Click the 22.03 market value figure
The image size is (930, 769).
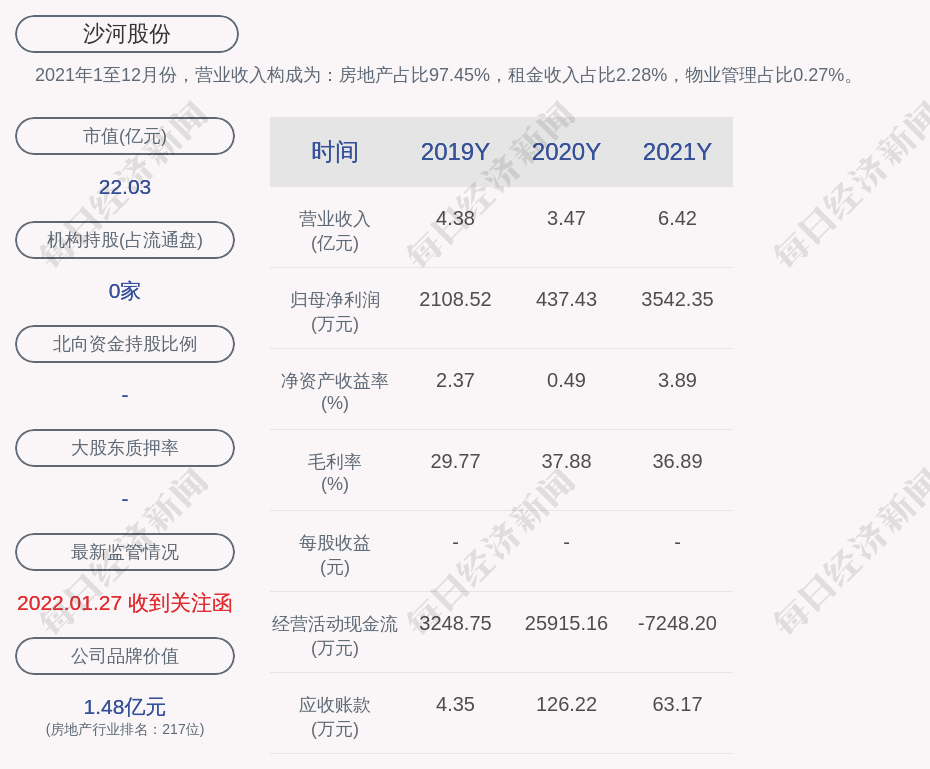pos(125,187)
